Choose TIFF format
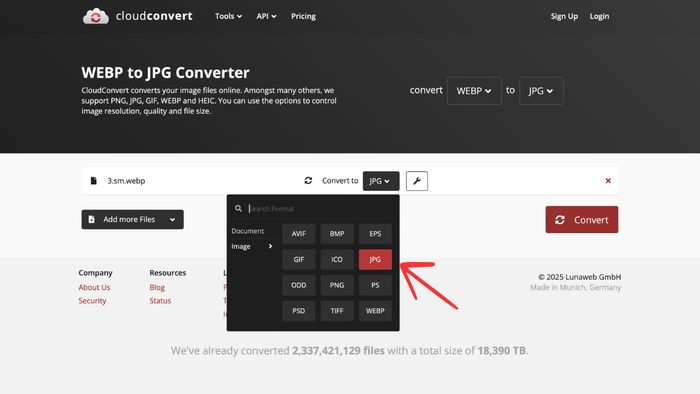This screenshot has width=700, height=394. point(337,311)
